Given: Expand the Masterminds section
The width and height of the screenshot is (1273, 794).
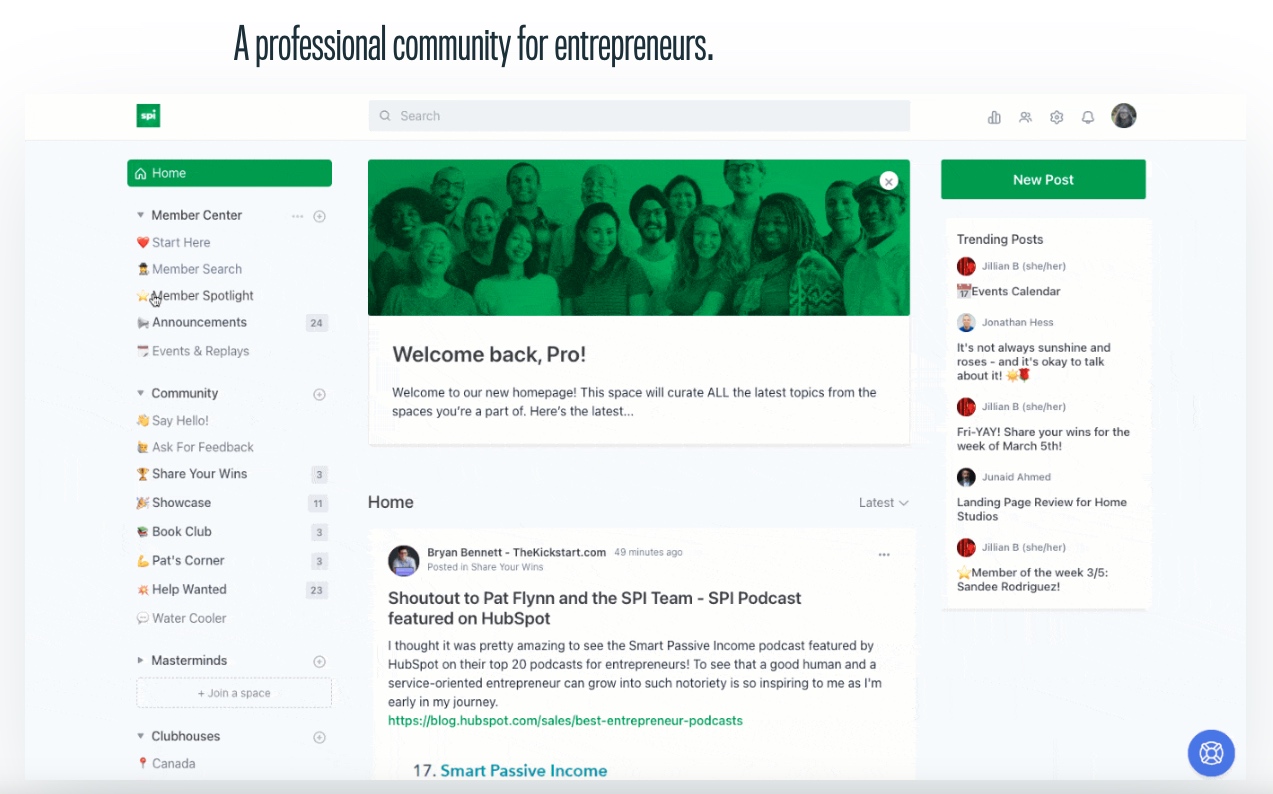Looking at the screenshot, I should click(x=140, y=660).
